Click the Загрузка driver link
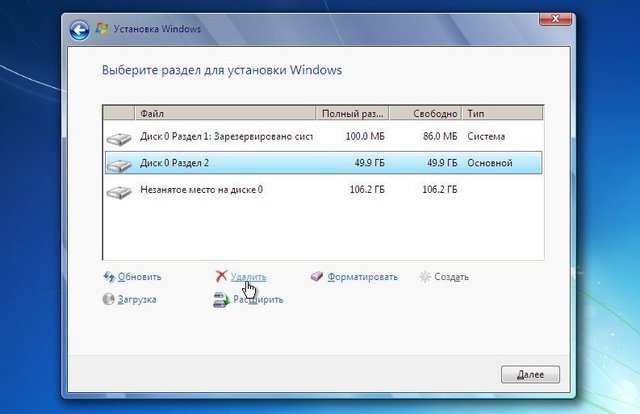 pyautogui.click(x=137, y=299)
